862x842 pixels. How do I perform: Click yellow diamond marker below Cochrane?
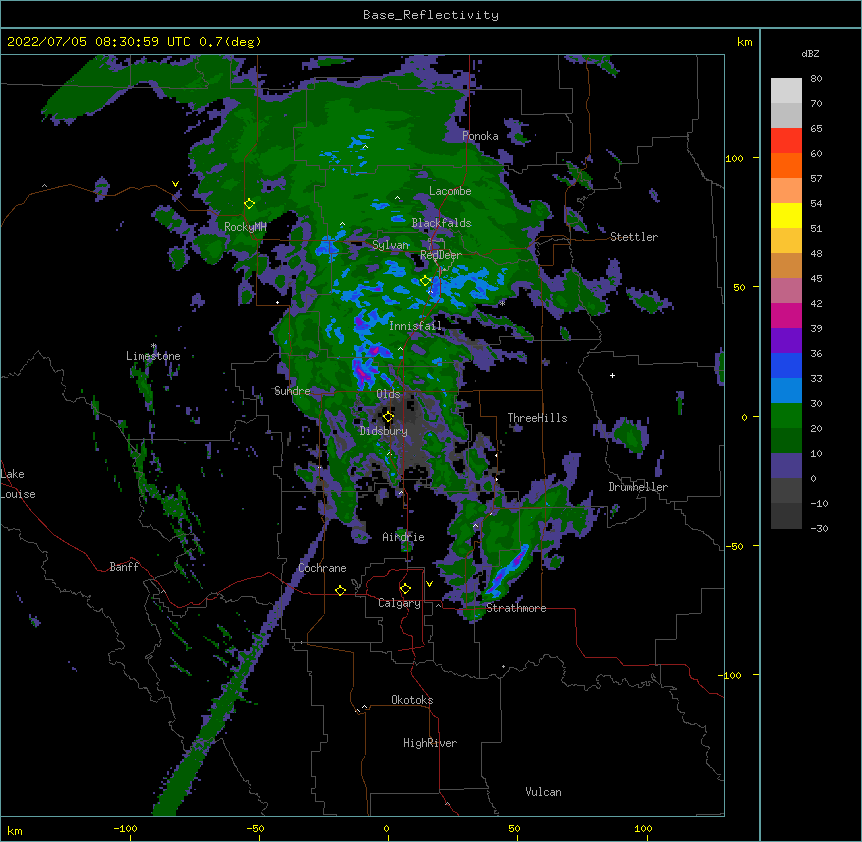340,590
